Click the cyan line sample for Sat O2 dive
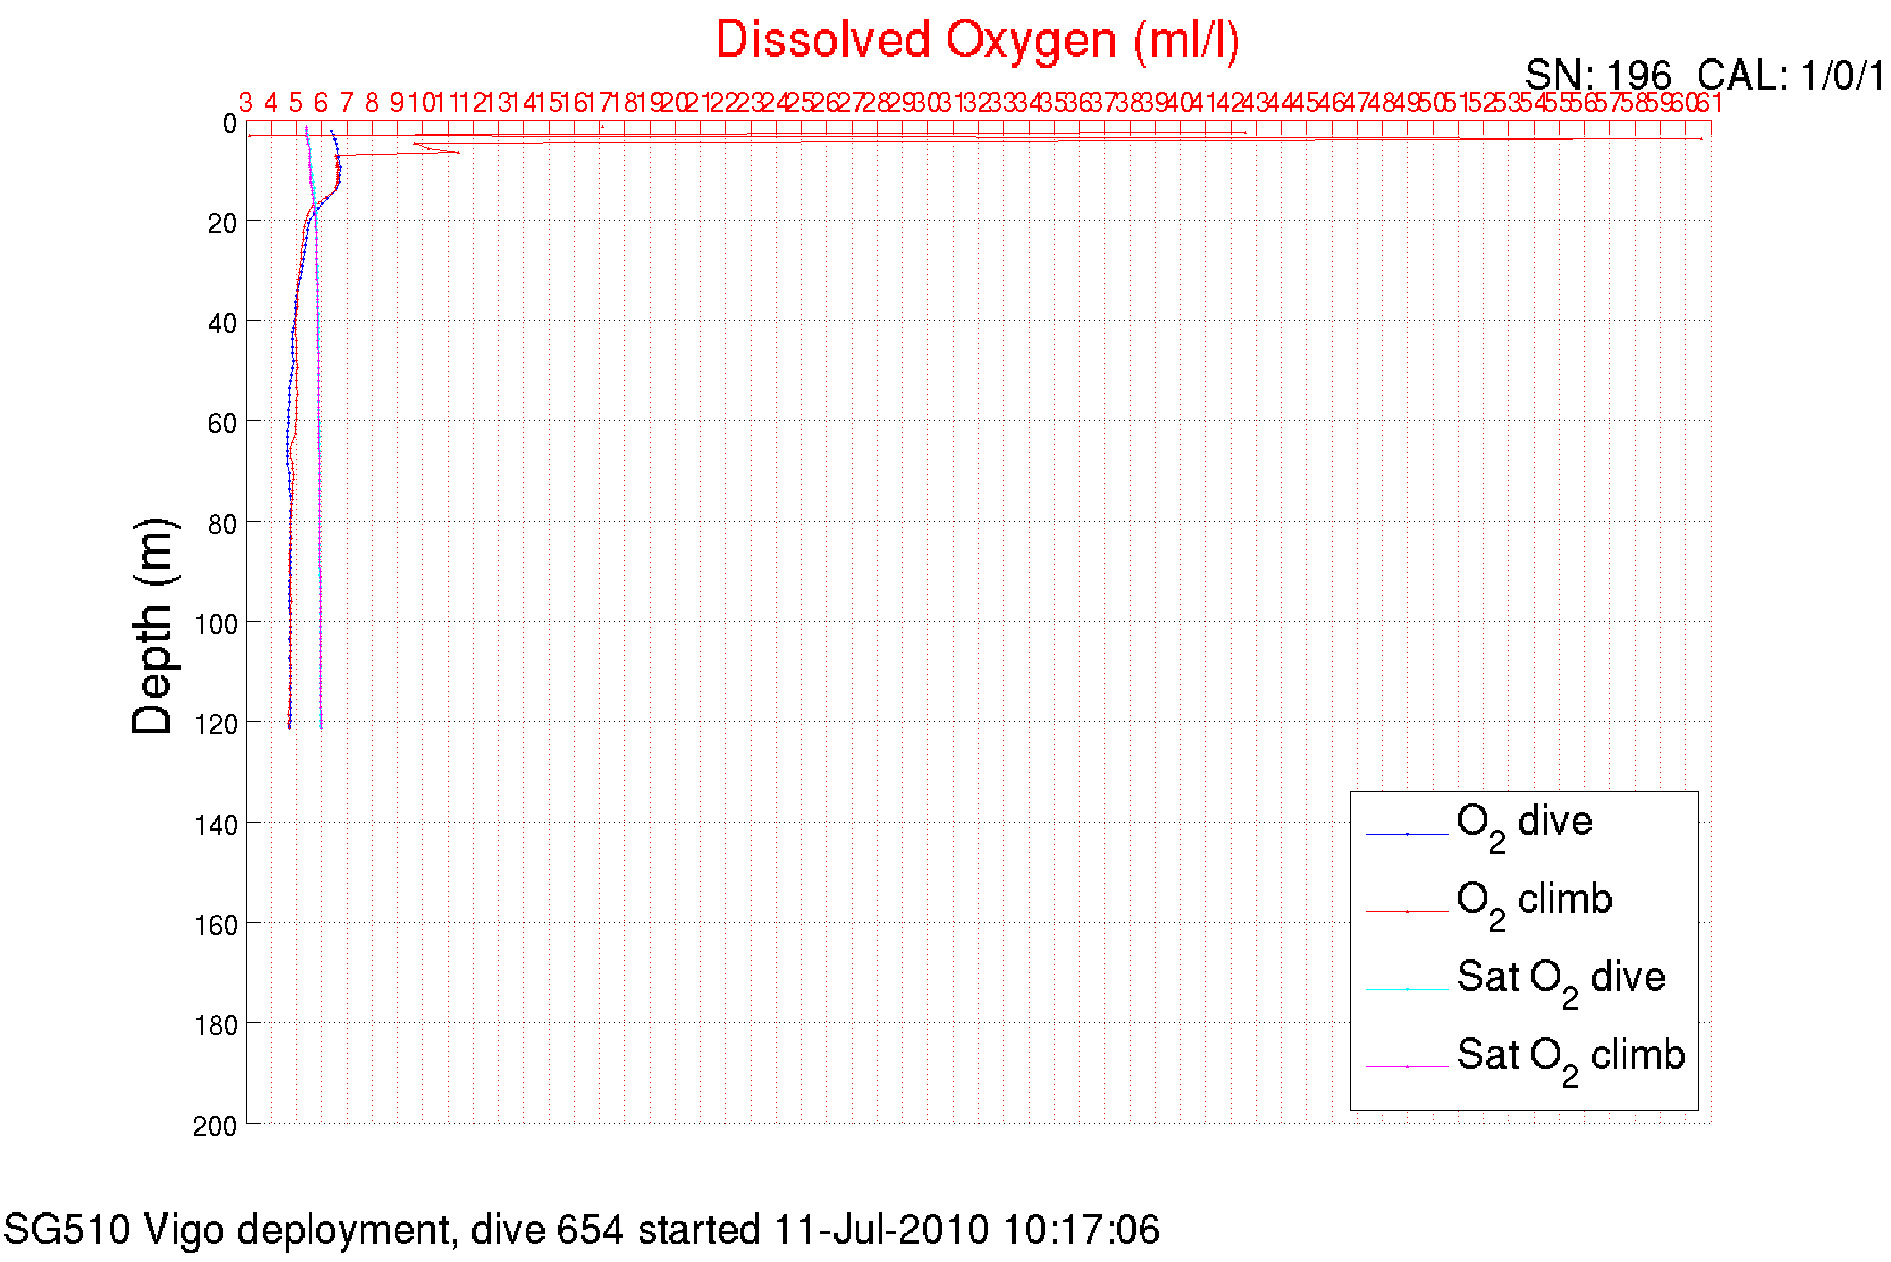Viewport: 1891px width, 1262px height. (1407, 990)
